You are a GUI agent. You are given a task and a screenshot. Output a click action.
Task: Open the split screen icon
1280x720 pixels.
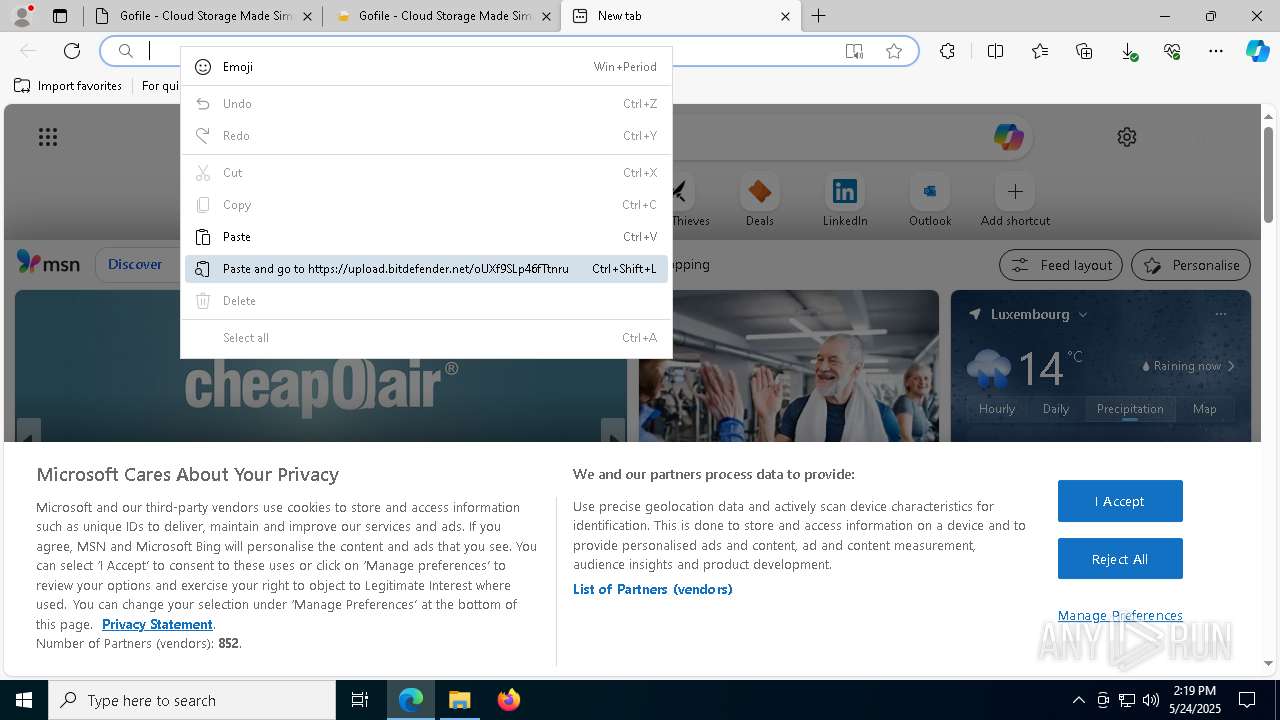click(995, 51)
